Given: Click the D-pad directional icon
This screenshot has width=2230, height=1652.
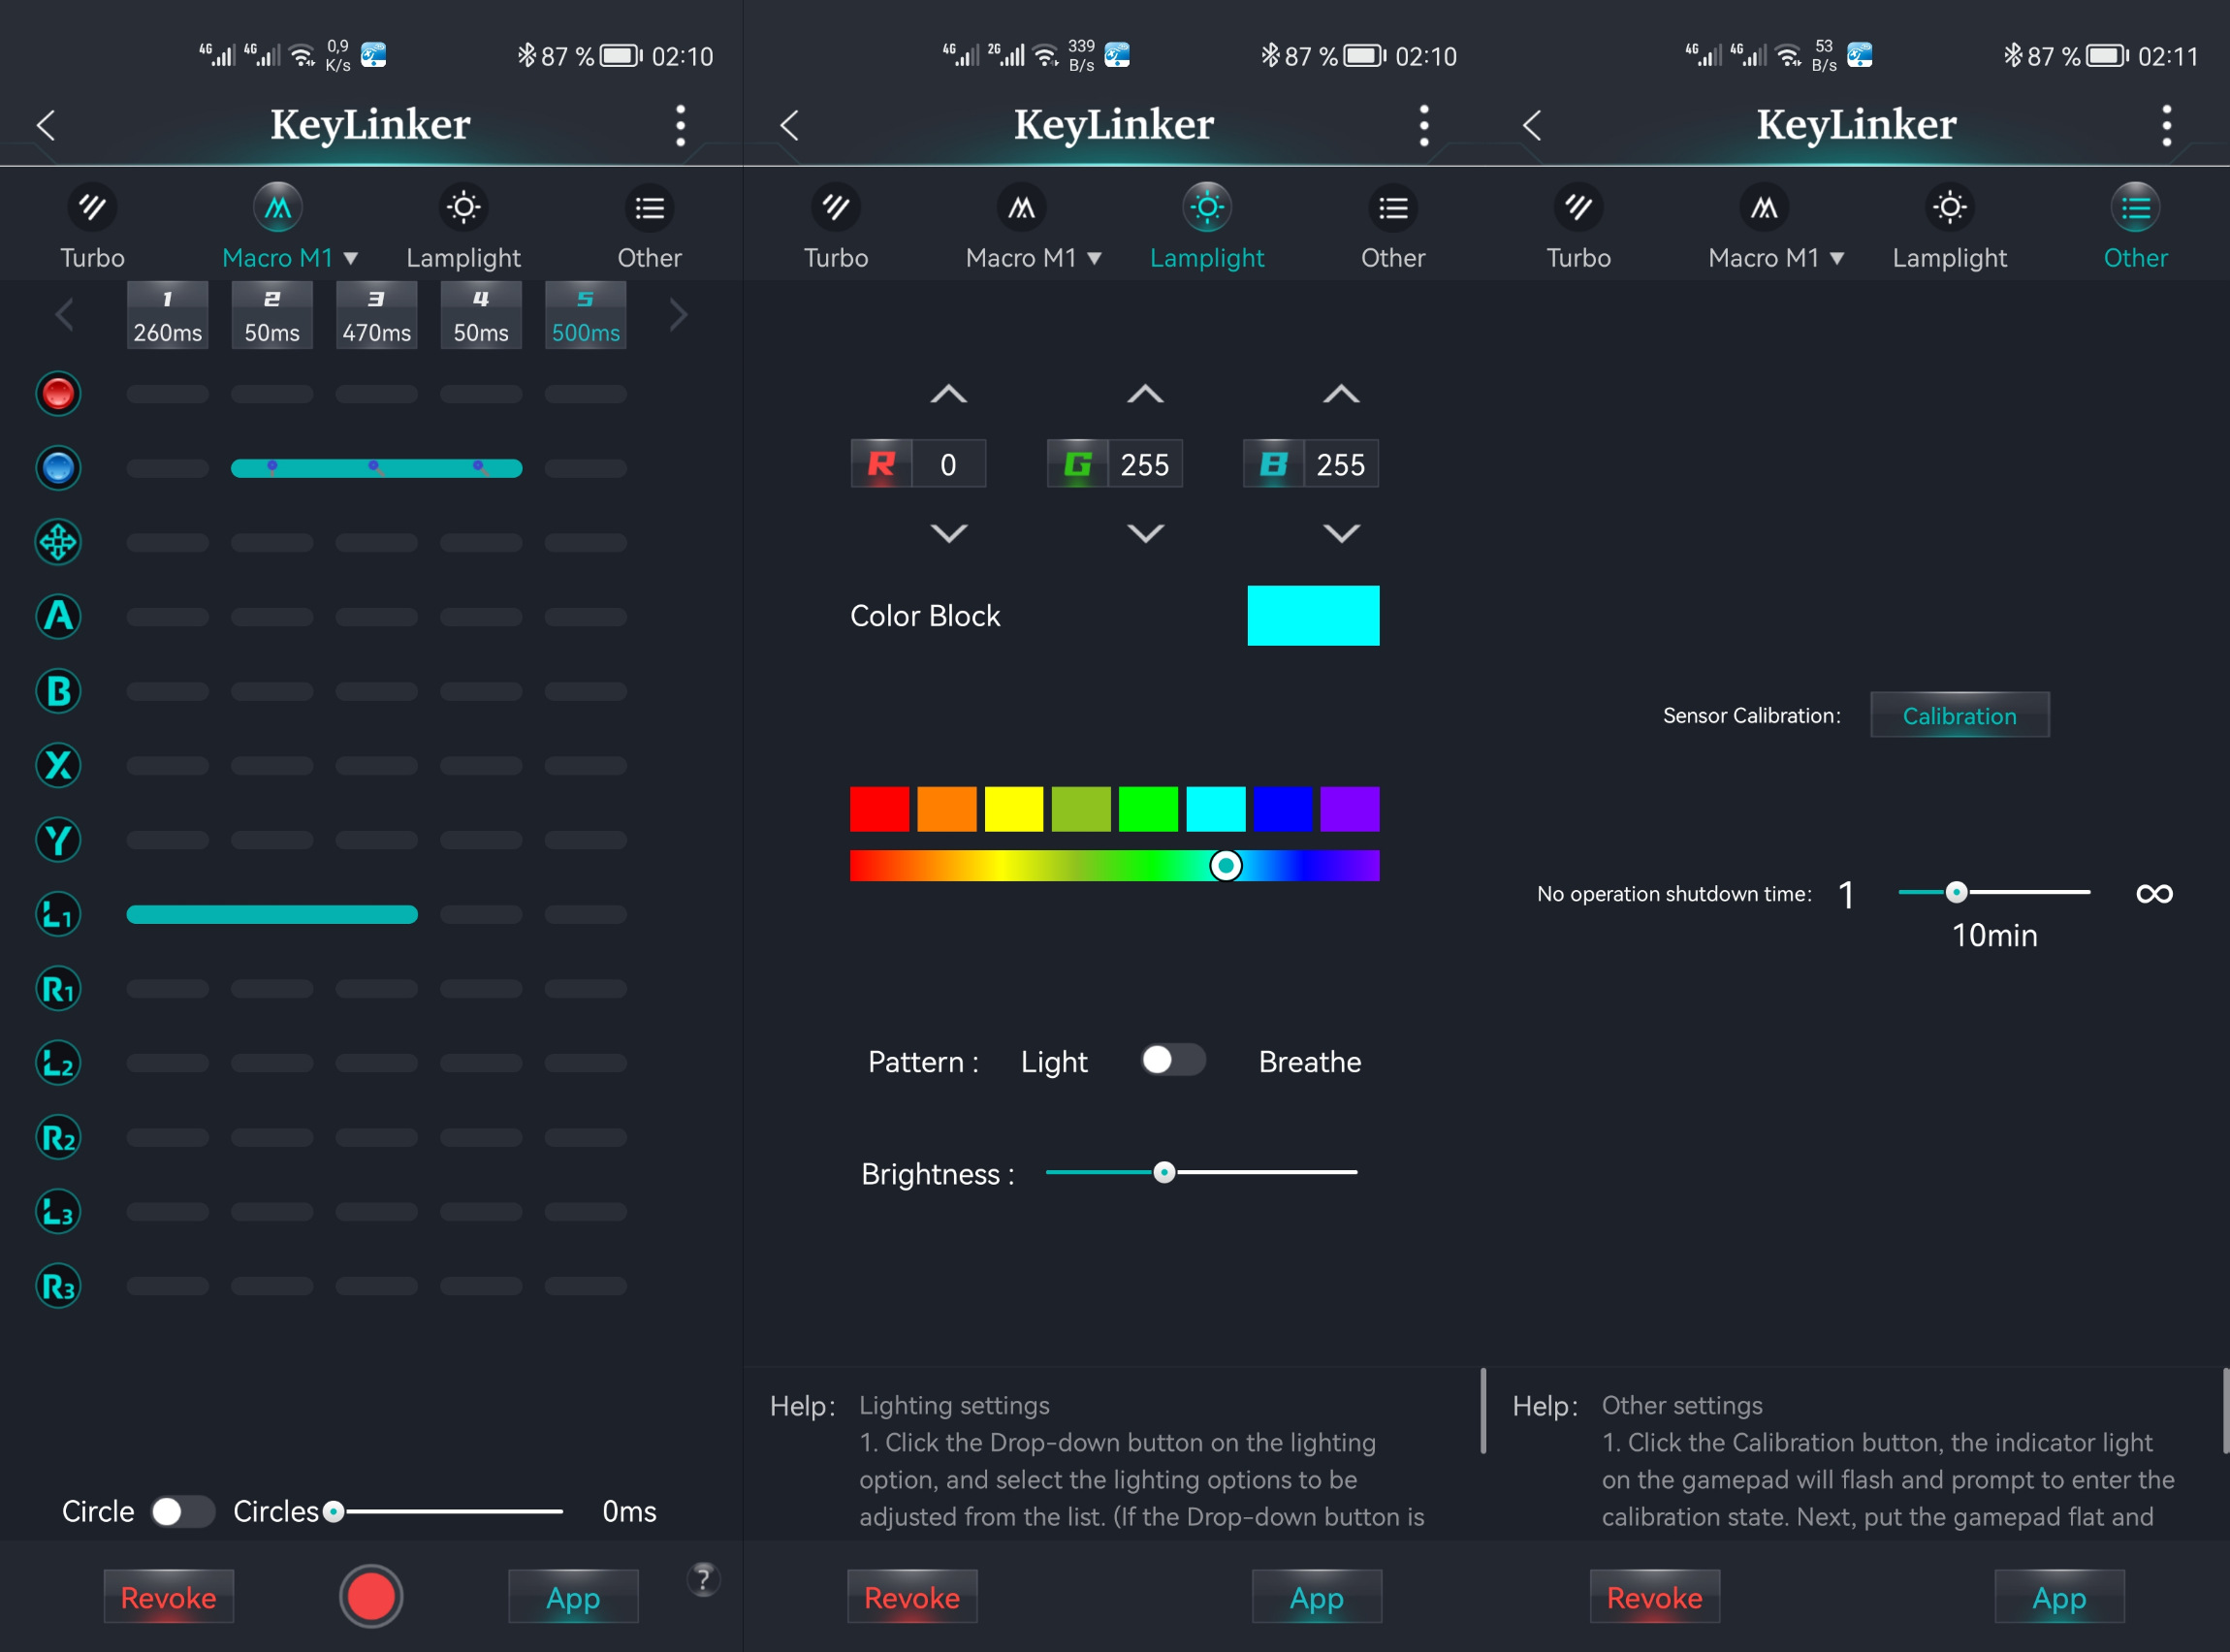Looking at the screenshot, I should (58, 542).
